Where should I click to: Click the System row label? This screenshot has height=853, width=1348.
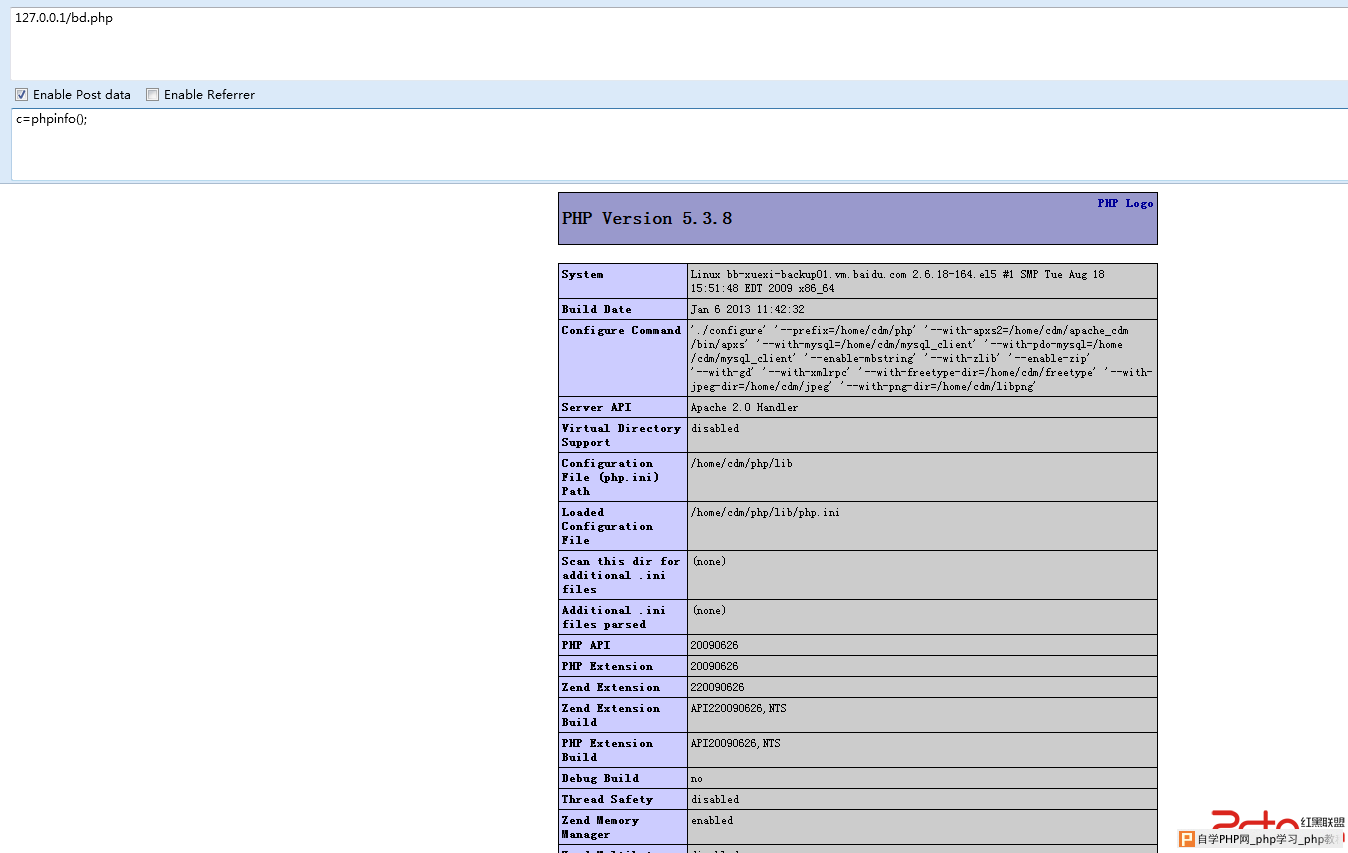582,274
